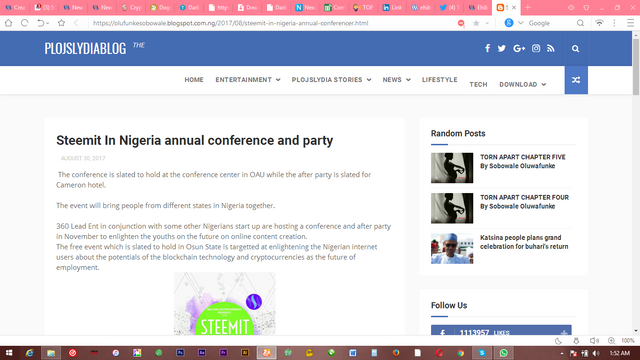Click the PLOJSLYDIABLOG site logo

[85, 49]
